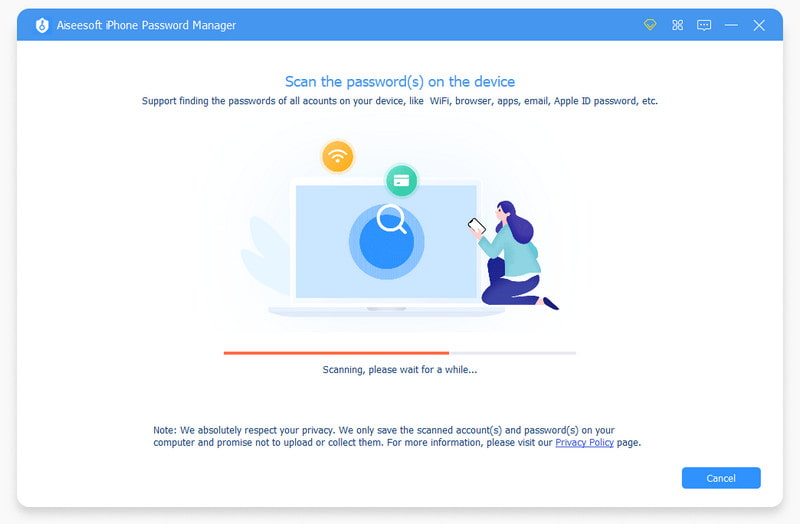Open the Privacy Policy link
Screen dimensions: 800x524
tap(584, 442)
